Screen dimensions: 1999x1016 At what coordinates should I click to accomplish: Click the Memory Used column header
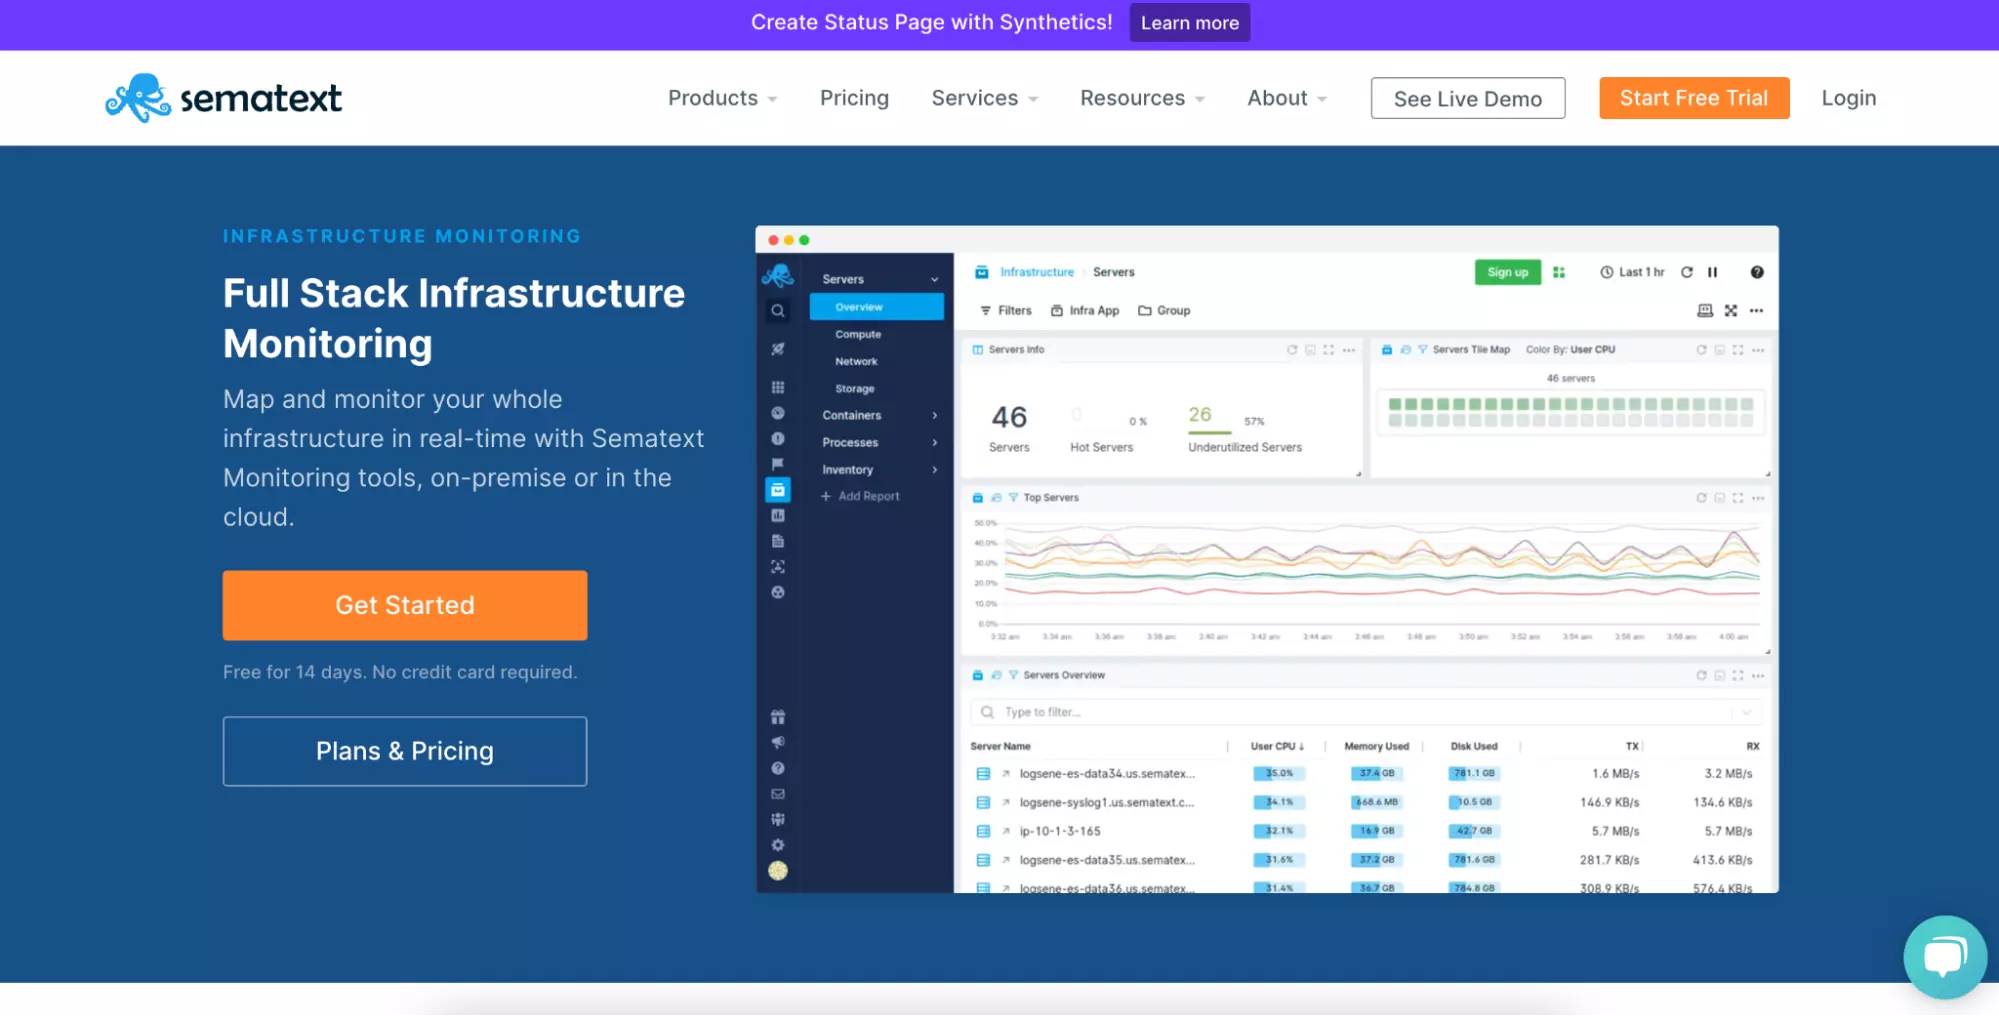[1376, 746]
